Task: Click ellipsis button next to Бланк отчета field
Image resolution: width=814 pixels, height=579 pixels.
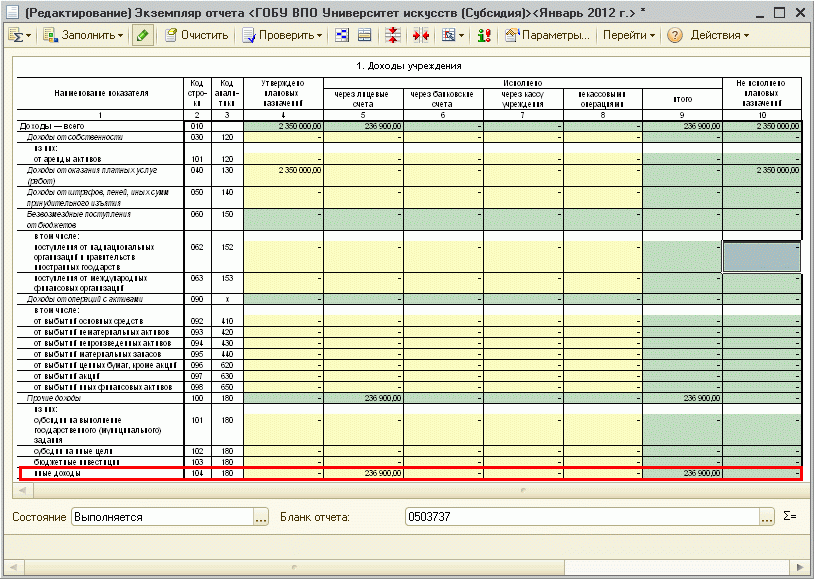Action: point(767,517)
